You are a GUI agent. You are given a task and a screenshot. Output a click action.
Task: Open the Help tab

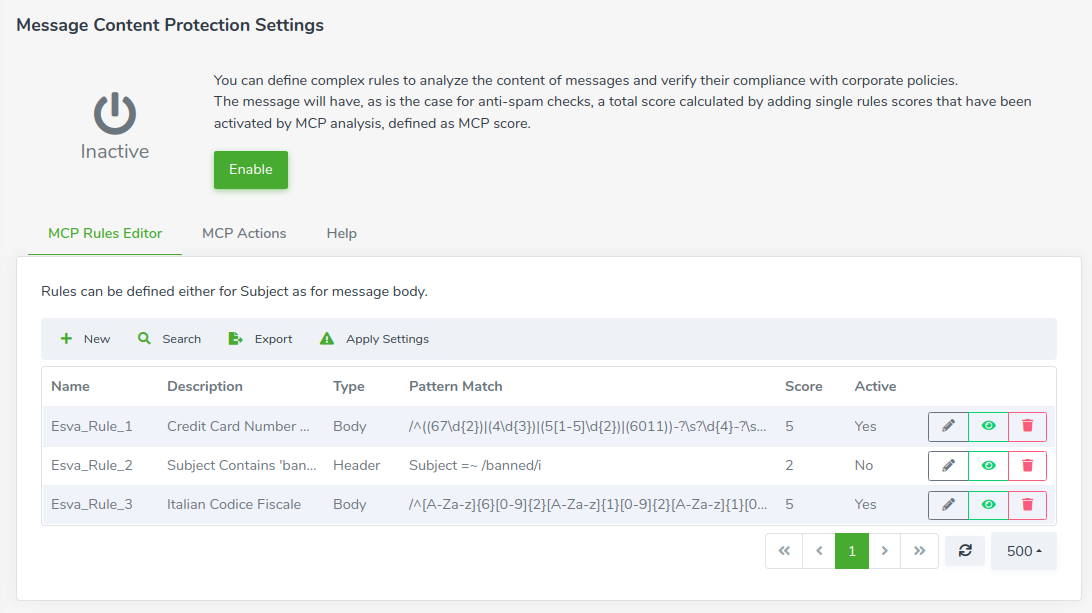[x=341, y=233]
